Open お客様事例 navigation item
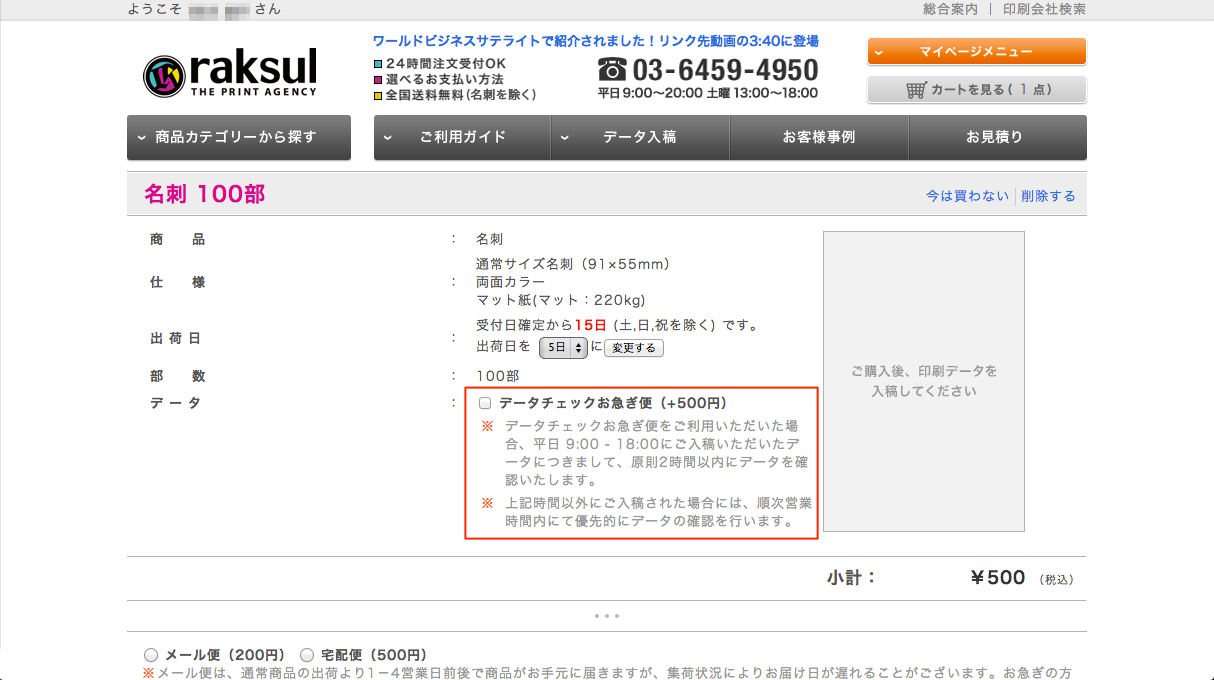Viewport: 1214px width, 680px height. tap(819, 138)
